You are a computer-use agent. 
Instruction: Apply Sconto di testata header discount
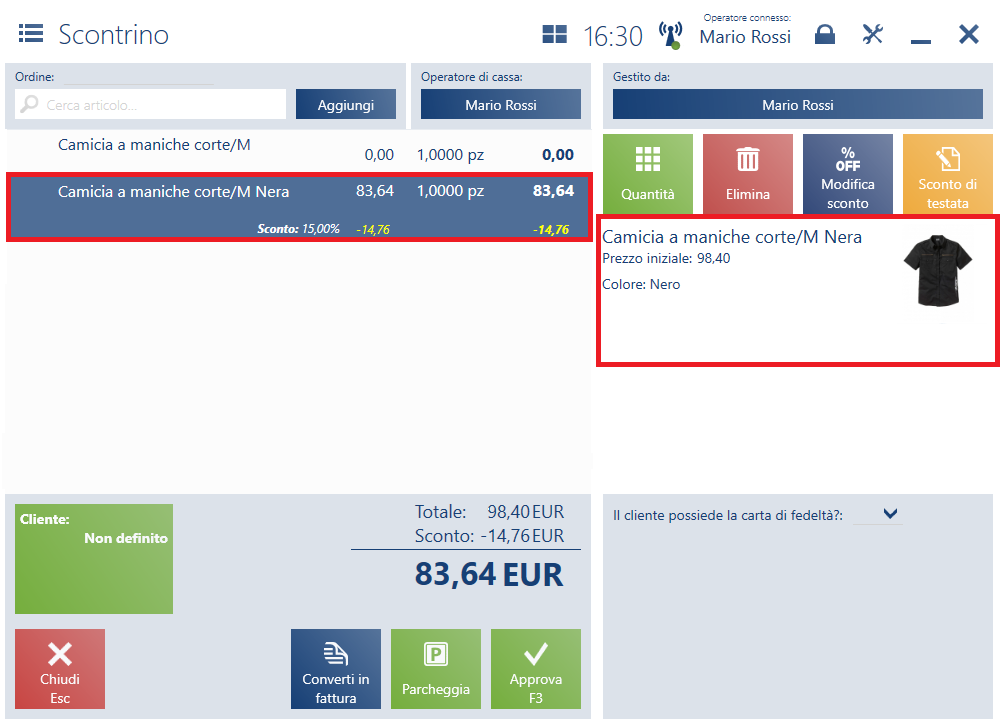pyautogui.click(x=947, y=174)
